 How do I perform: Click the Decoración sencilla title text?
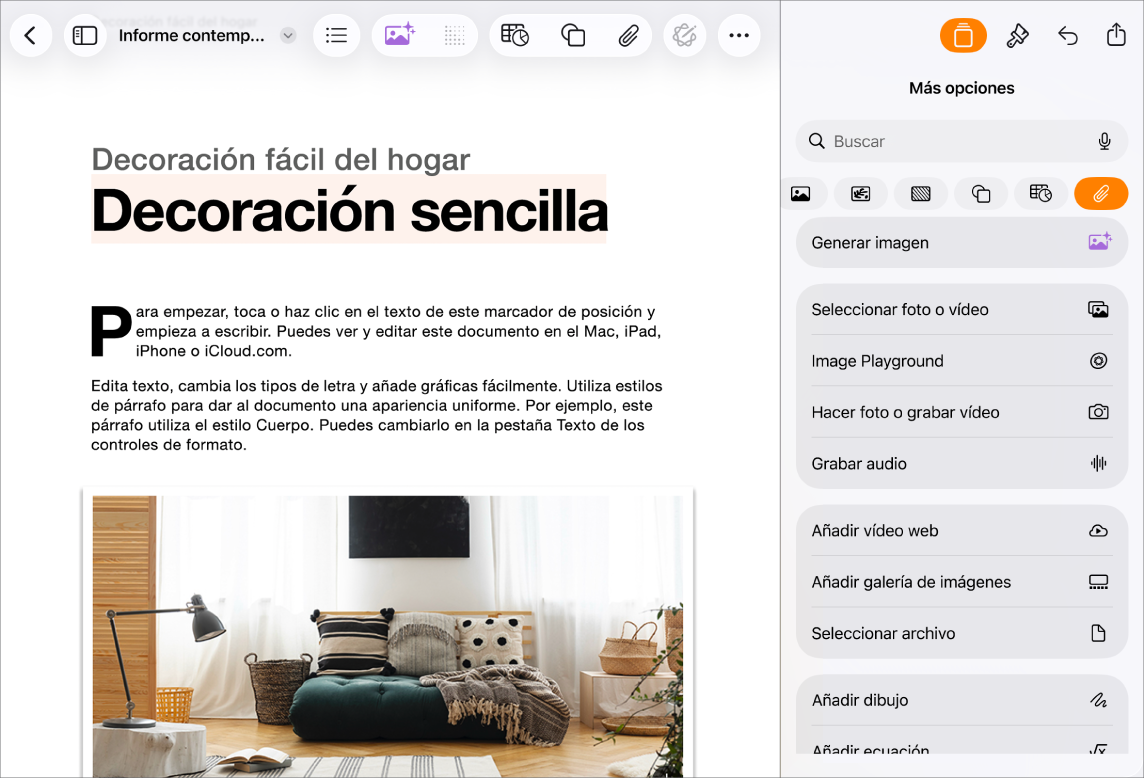click(349, 211)
